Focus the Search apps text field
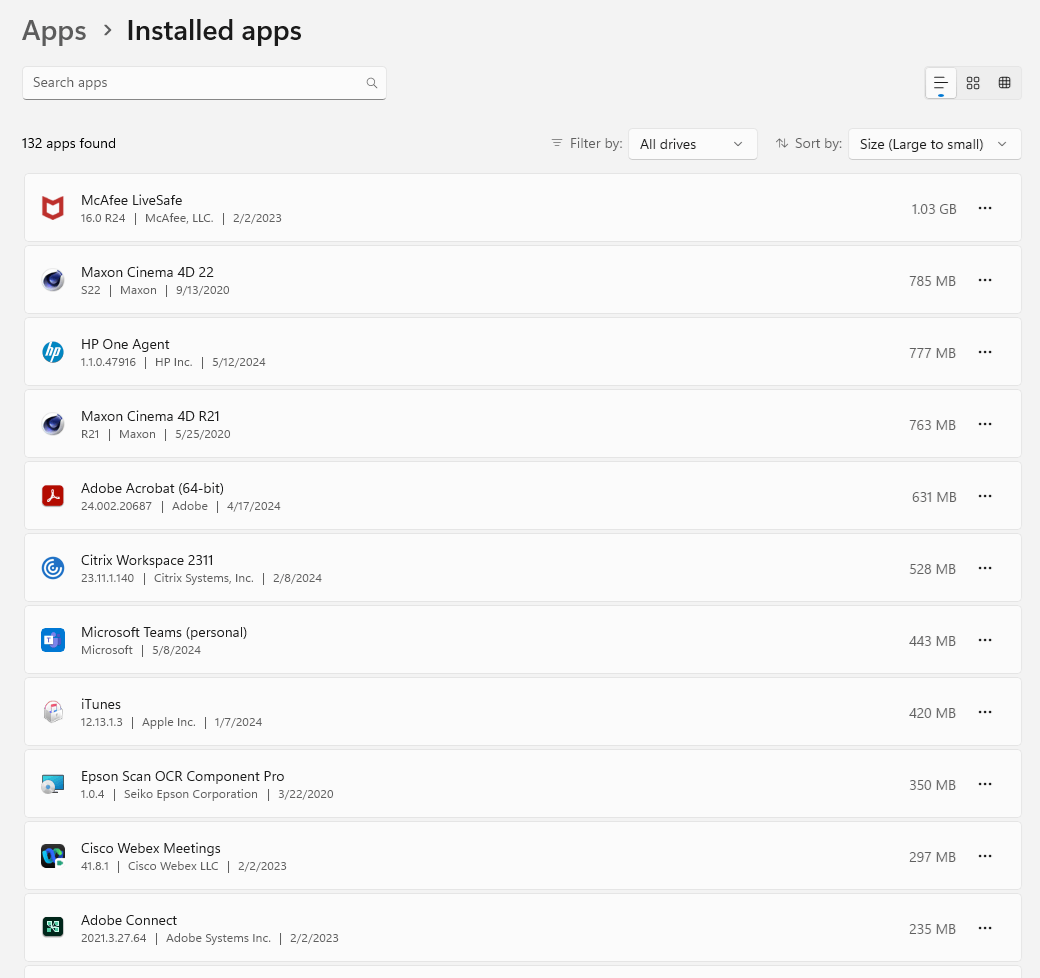The height and width of the screenshot is (978, 1040). pos(204,83)
